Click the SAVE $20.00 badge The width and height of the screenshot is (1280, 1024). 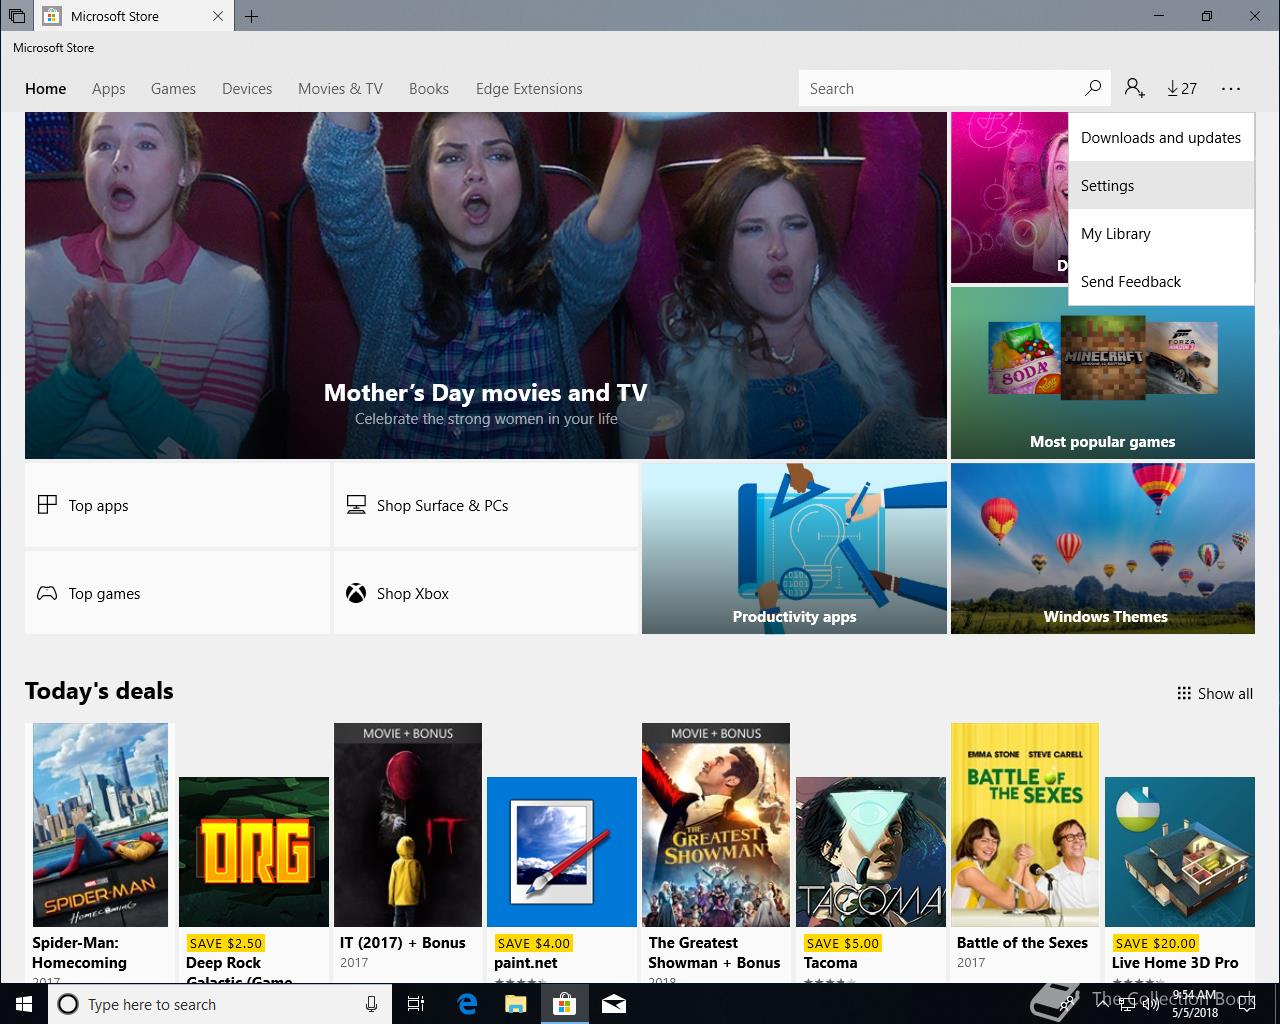[1155, 943]
